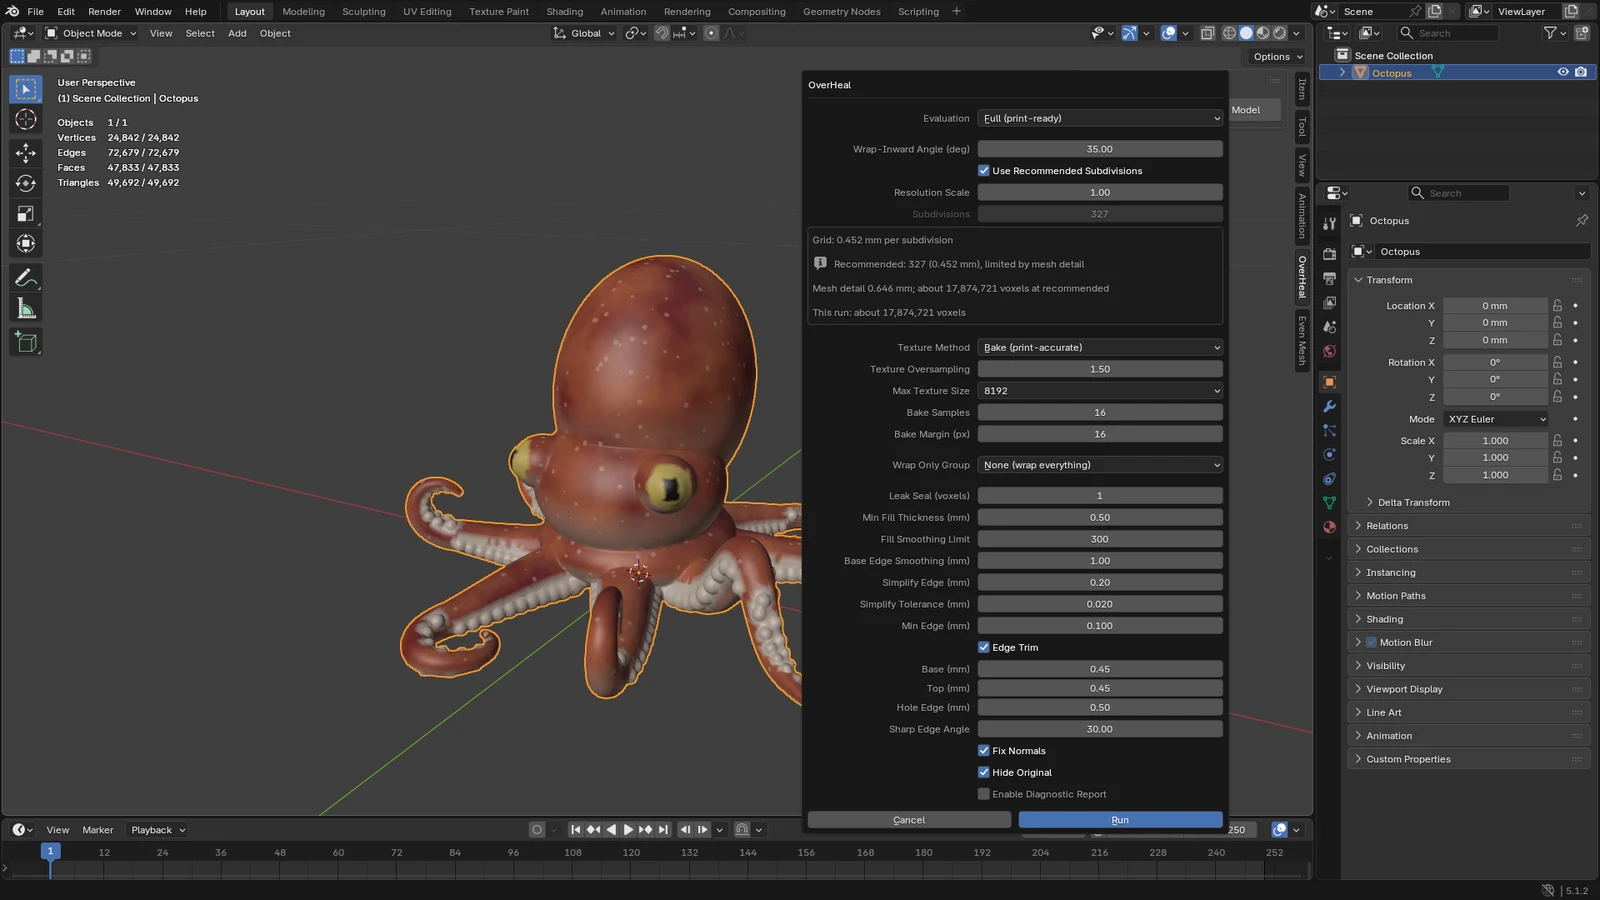The height and width of the screenshot is (900, 1600).
Task: Open the rotation Mode XYZ Euler dropdown
Action: click(x=1496, y=419)
